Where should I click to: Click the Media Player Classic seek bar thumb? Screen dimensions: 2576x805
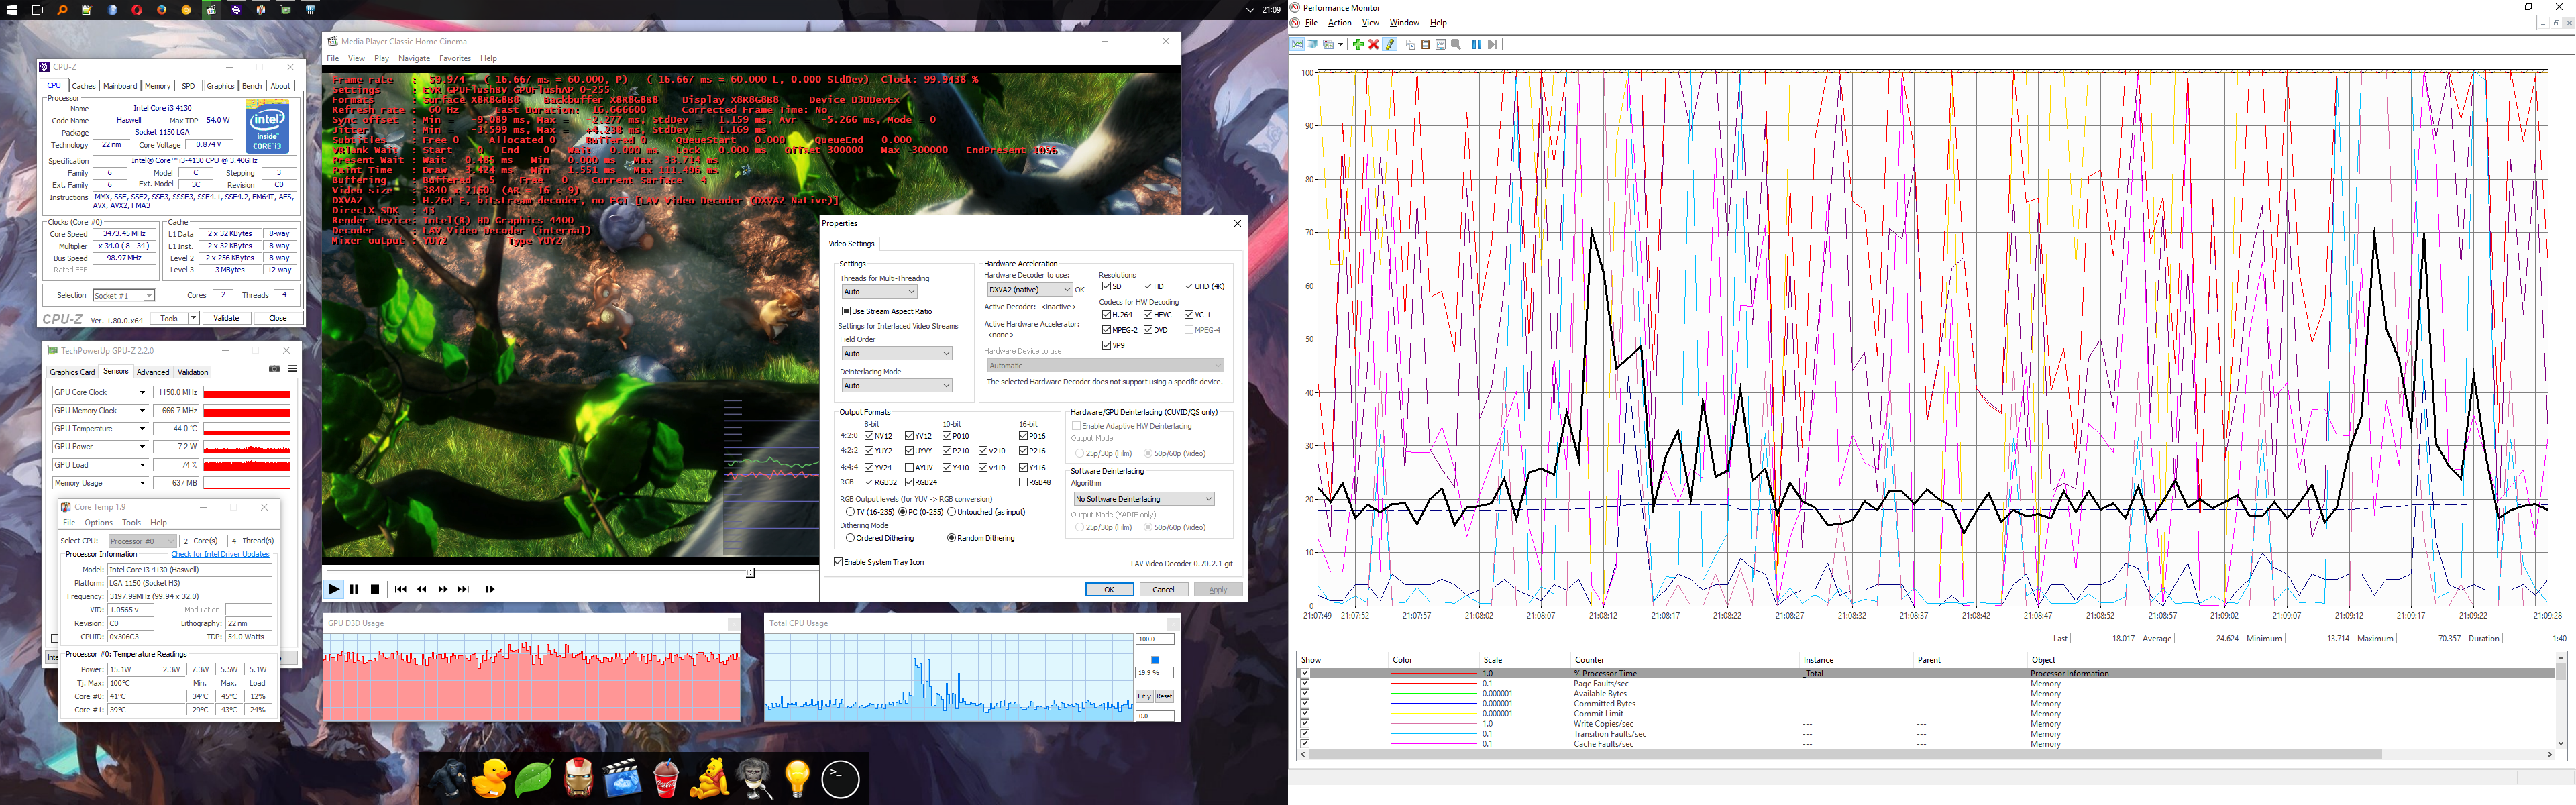coord(750,572)
